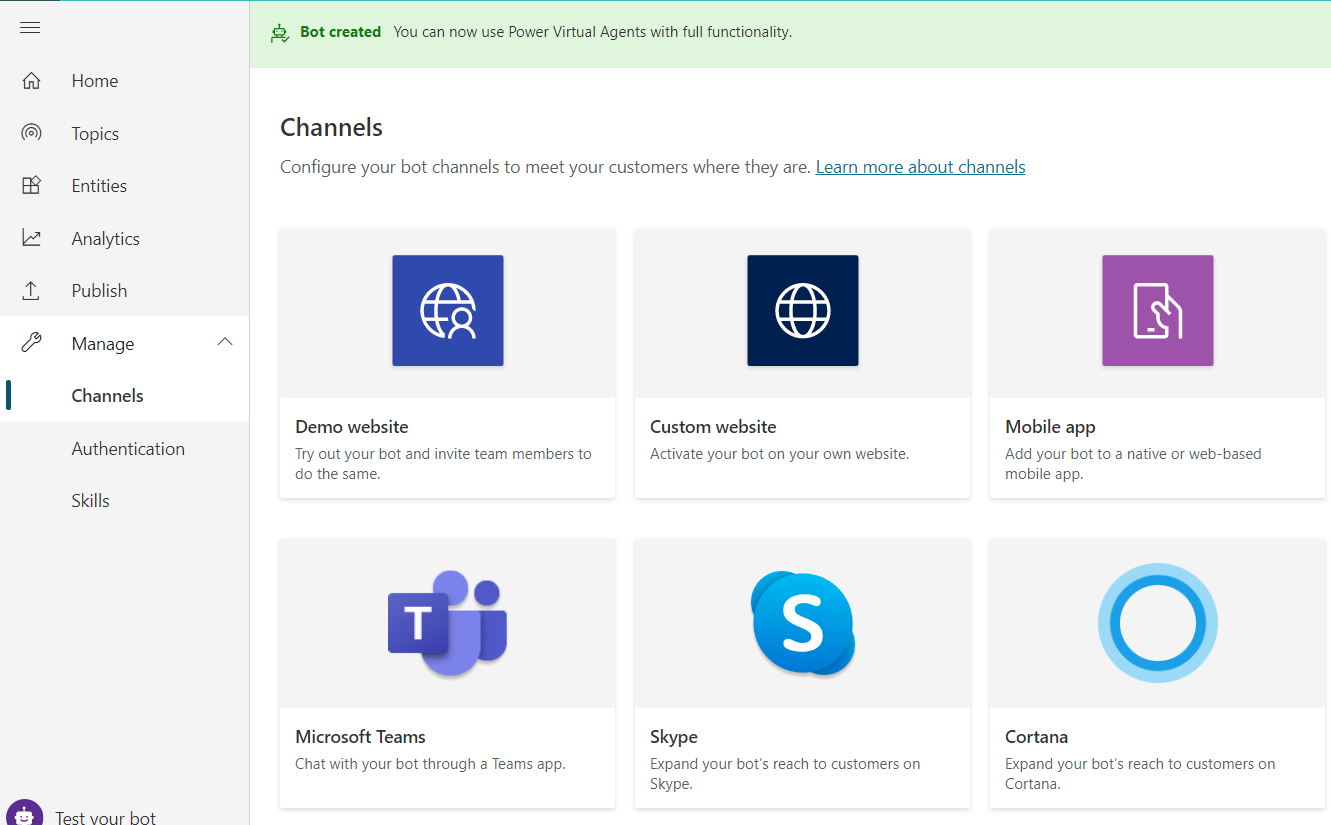Screen dimensions: 1331x825
Task: Open the Demo website channel title
Action: pyautogui.click(x=352, y=427)
